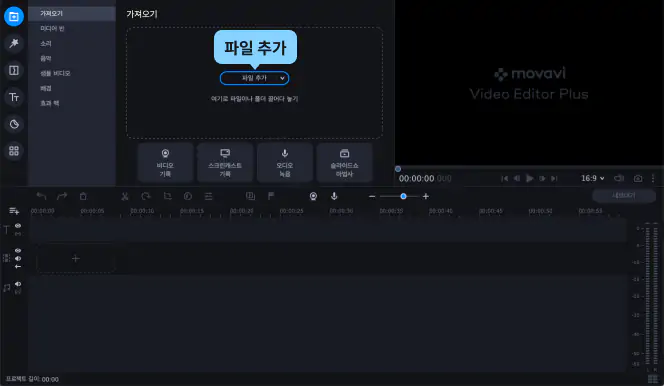667x386 pixels.
Task: Click the 스크린캐스트 기록 button
Action: [x=225, y=163]
